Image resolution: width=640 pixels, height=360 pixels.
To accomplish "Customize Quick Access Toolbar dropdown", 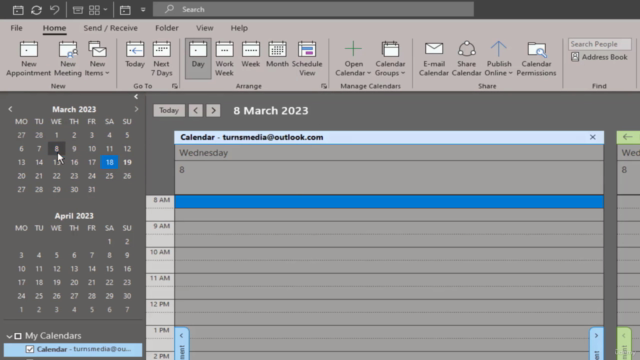I will pyautogui.click(x=143, y=9).
